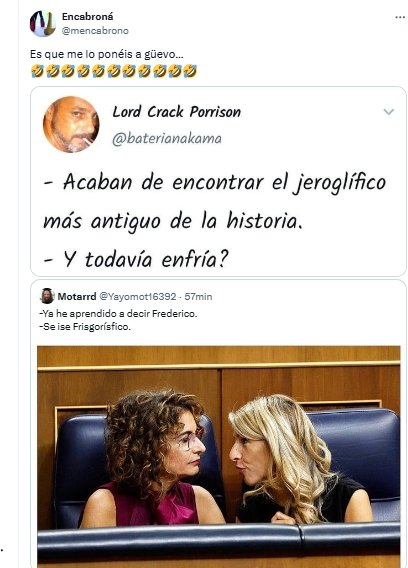Image resolution: width=408 pixels, height=568 pixels.
Task: Click the @mencabrono handle
Action: [x=95, y=31]
